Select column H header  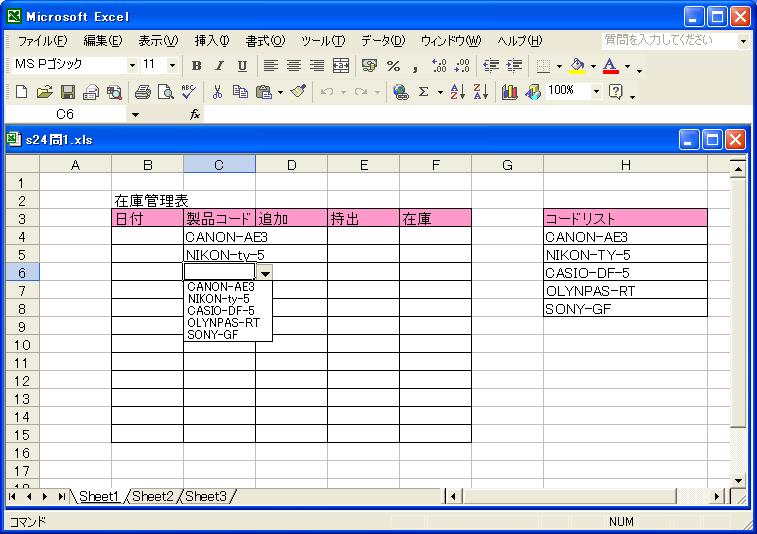(x=626, y=165)
